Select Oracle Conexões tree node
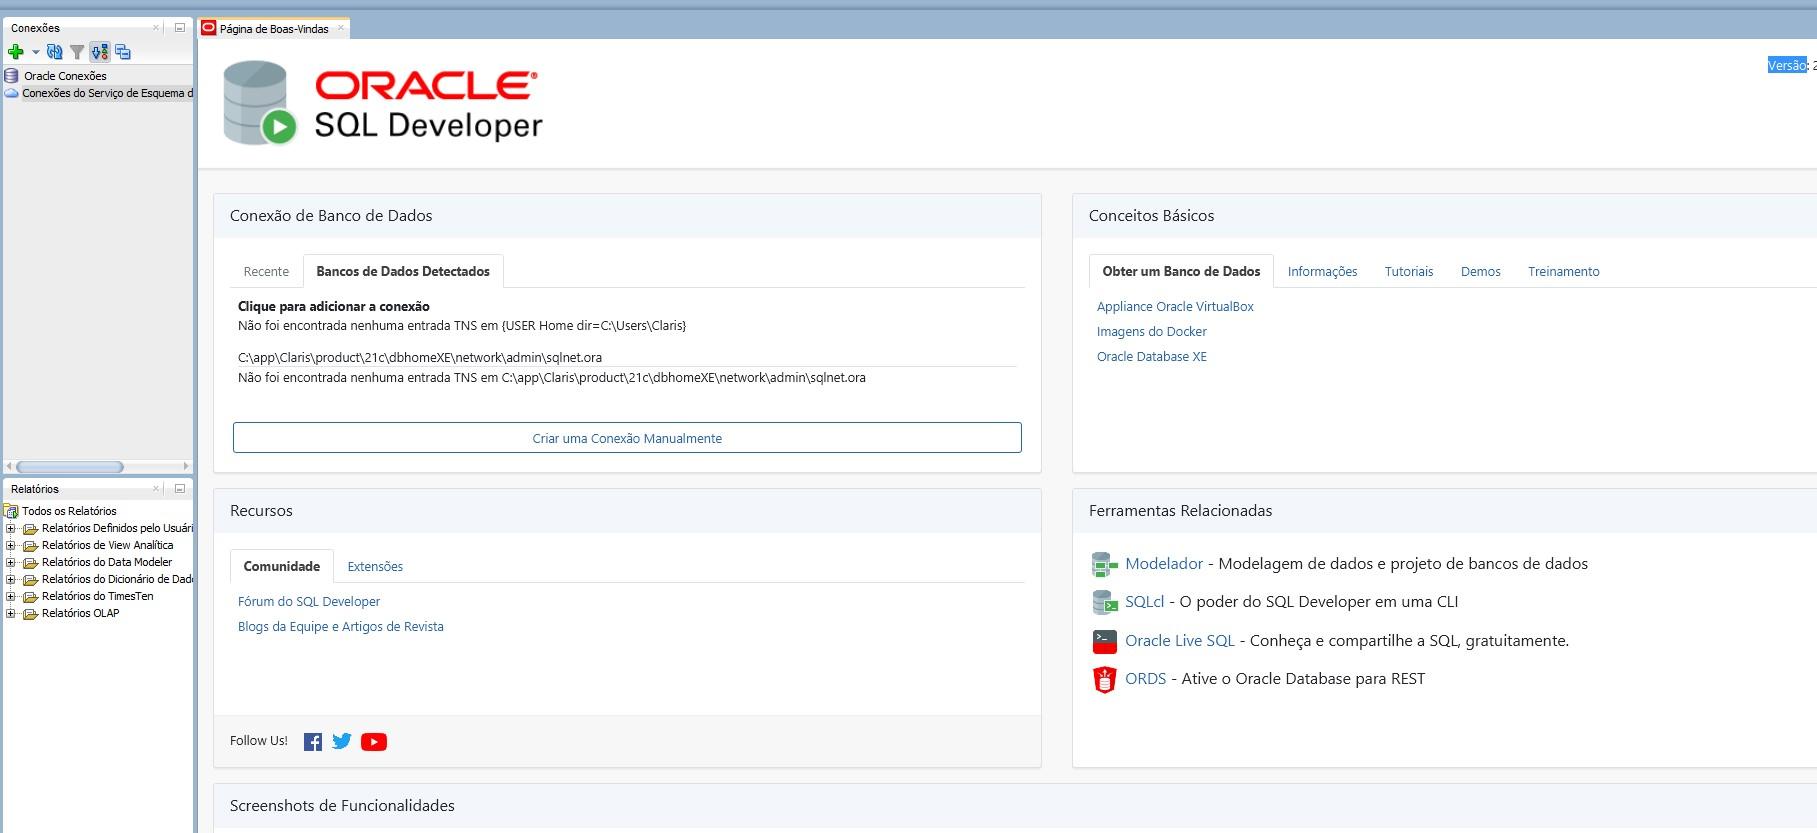This screenshot has width=1817, height=833. click(x=65, y=76)
